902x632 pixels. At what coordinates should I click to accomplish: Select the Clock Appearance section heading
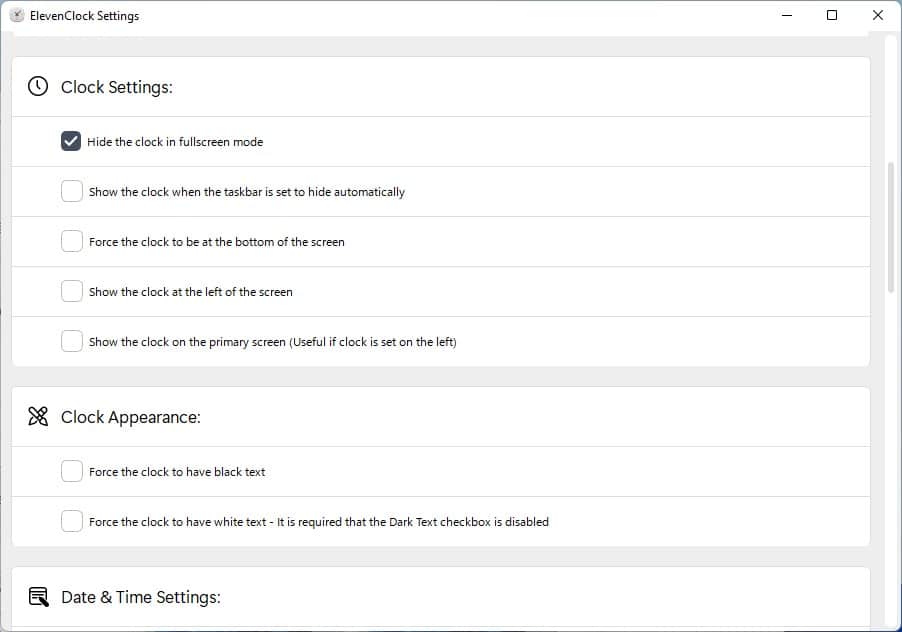click(x=131, y=417)
